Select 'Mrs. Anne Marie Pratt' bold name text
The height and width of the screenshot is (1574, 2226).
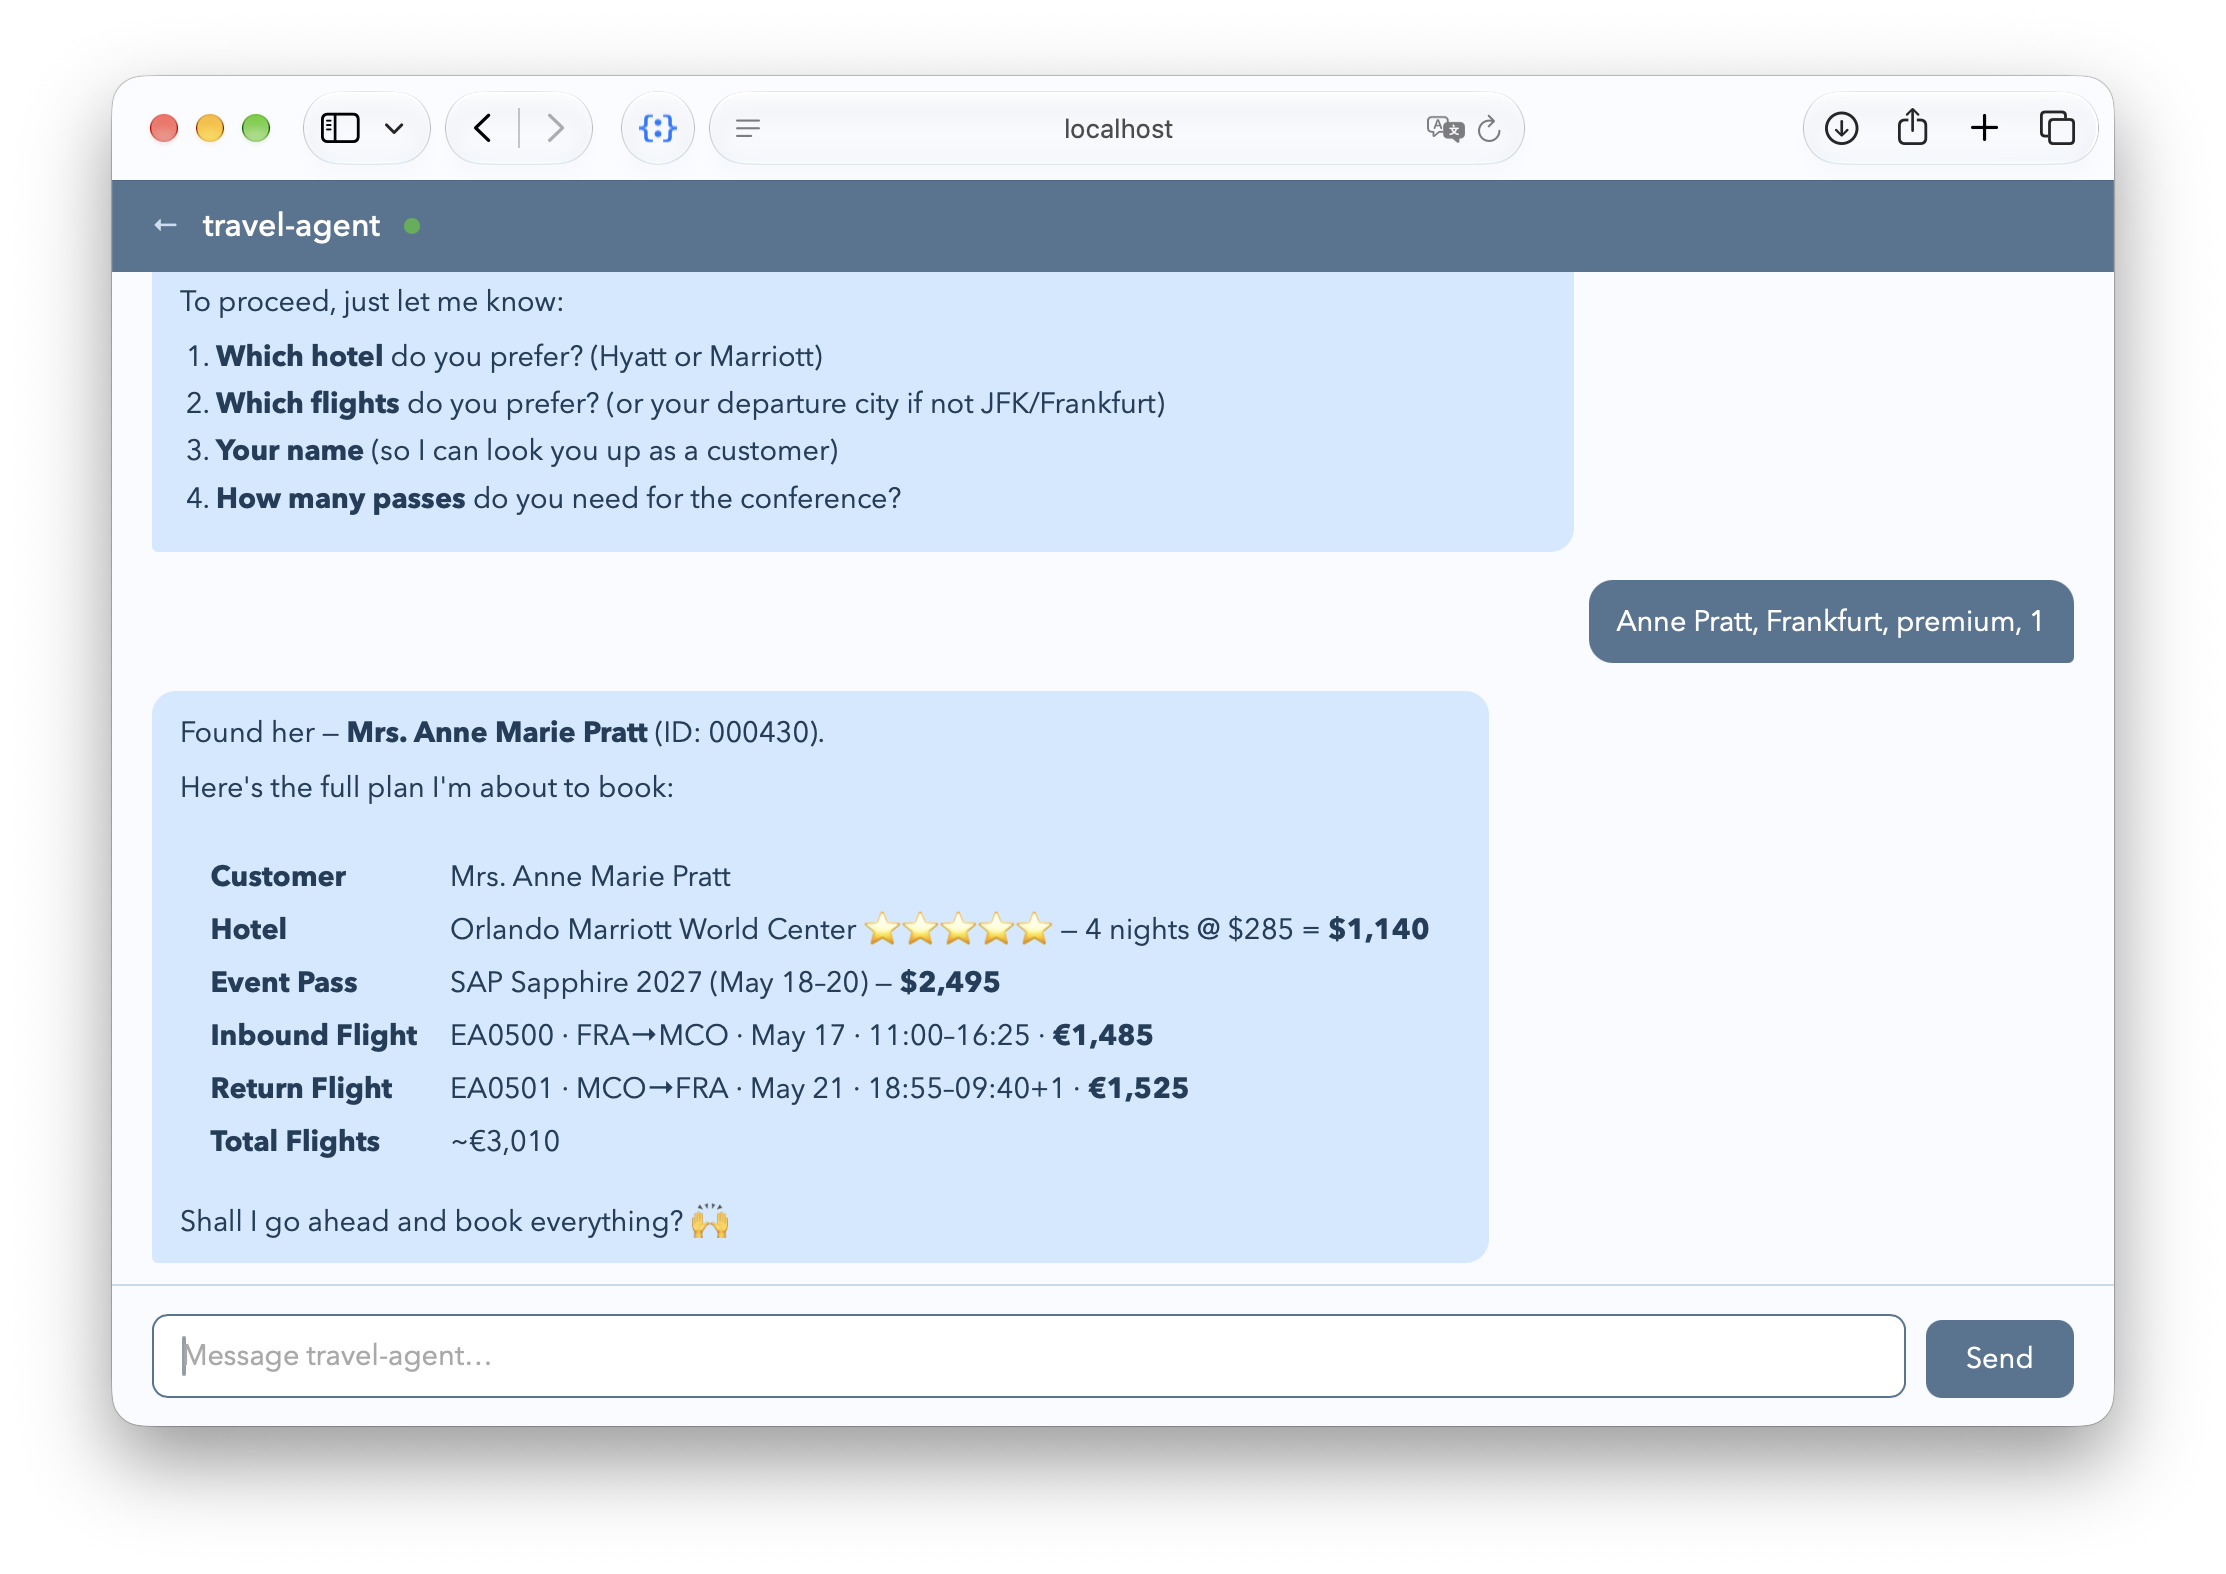497,732
